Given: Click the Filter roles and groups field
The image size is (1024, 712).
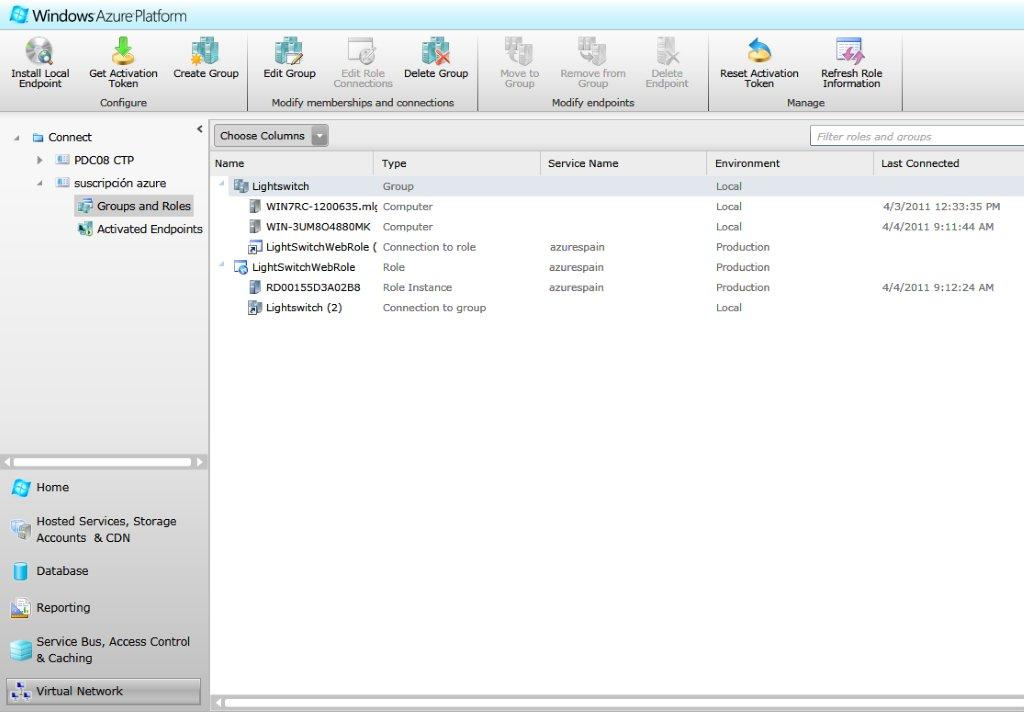Looking at the screenshot, I should pyautogui.click(x=917, y=137).
